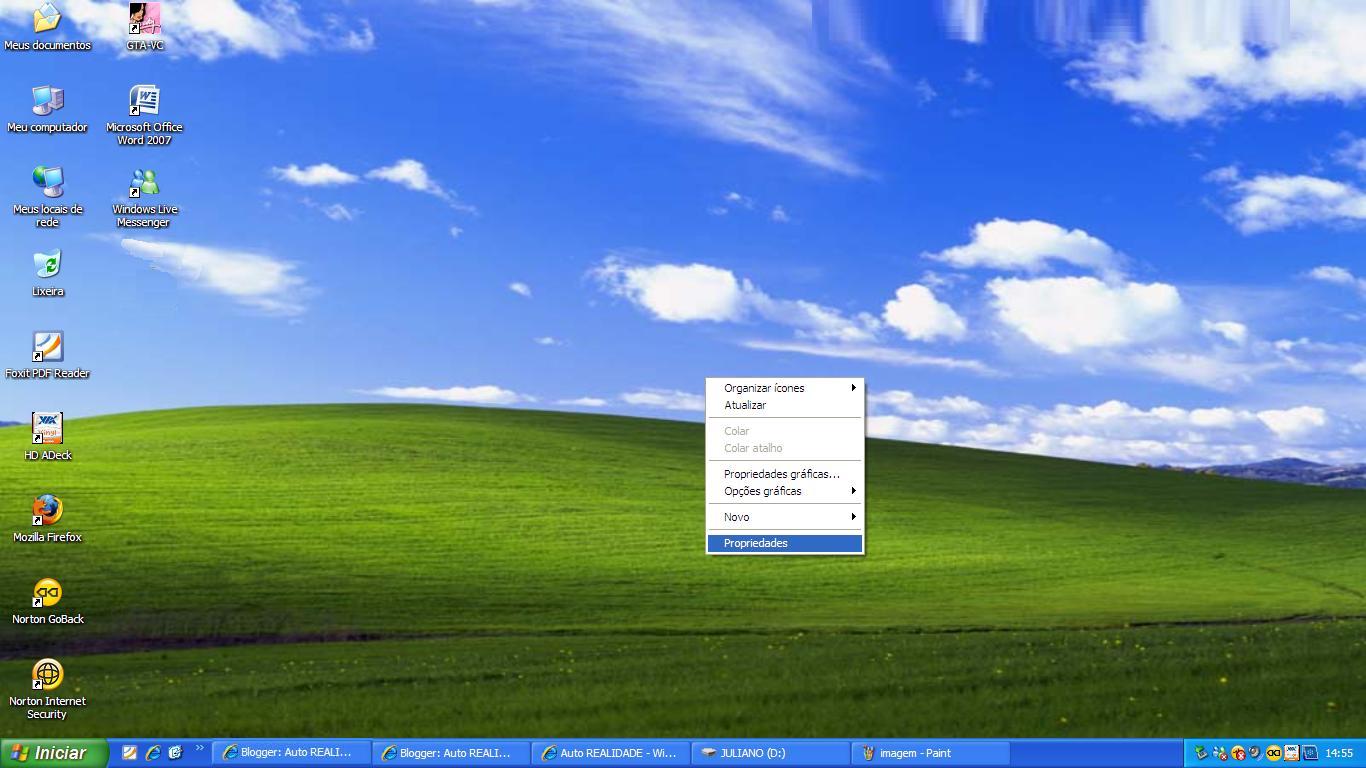Expand the Novo submenu
Viewport: 1366px width, 768px height.
pos(785,517)
